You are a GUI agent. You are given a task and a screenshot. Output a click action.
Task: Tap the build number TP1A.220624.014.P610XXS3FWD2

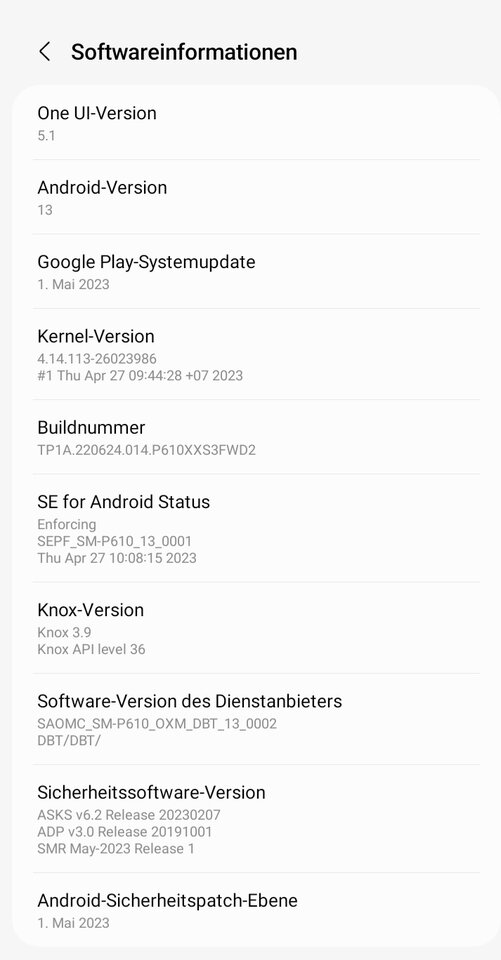[146, 450]
